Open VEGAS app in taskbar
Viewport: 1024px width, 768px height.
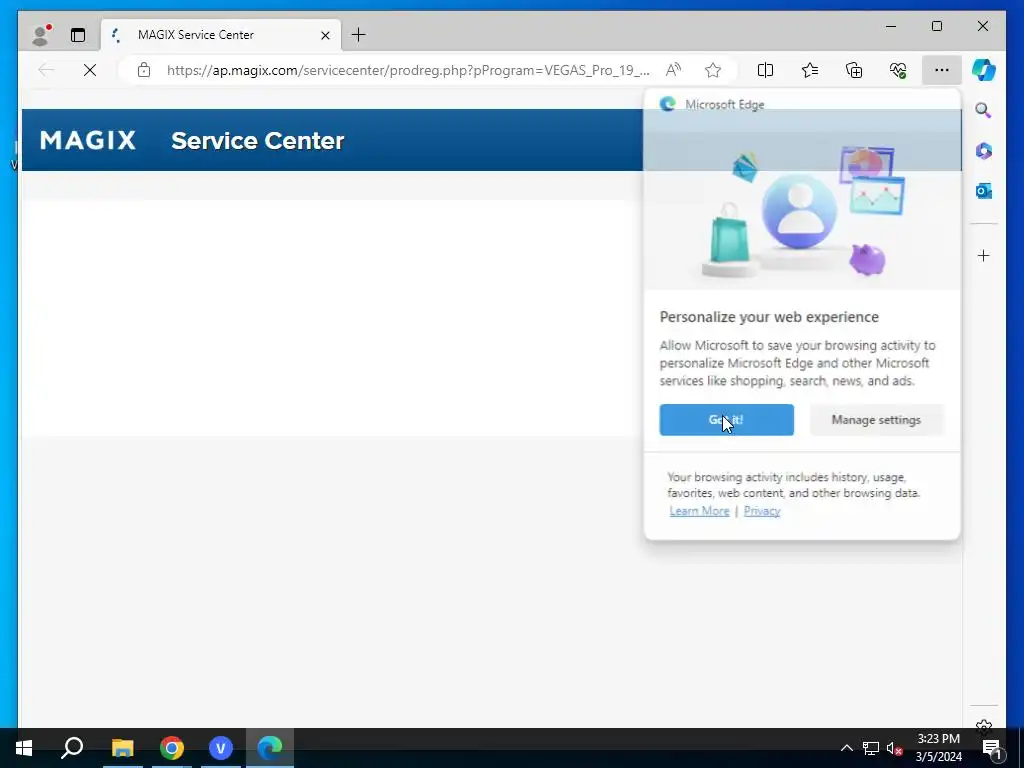point(221,748)
